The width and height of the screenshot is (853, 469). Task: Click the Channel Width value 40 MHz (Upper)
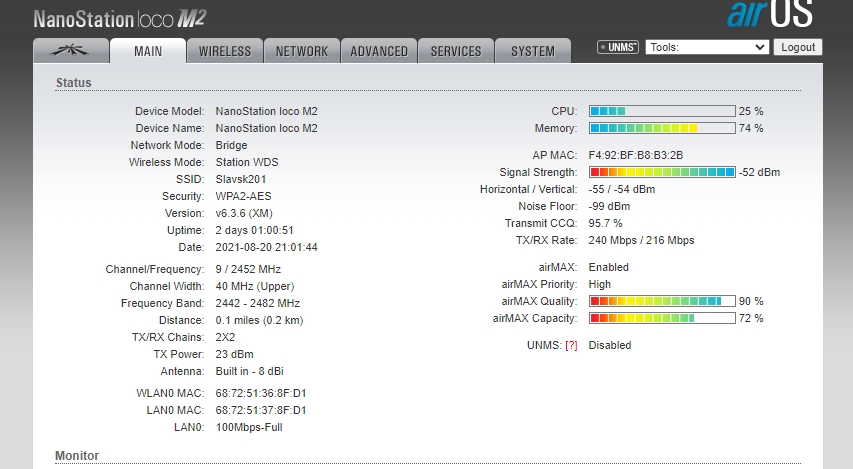pos(255,286)
